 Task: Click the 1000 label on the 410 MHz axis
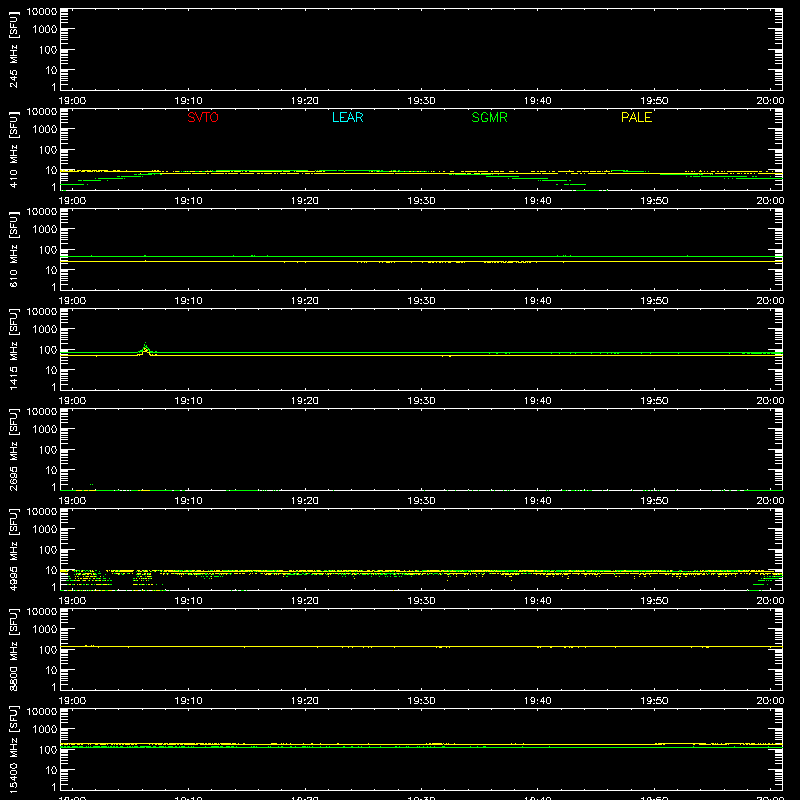[45, 130]
